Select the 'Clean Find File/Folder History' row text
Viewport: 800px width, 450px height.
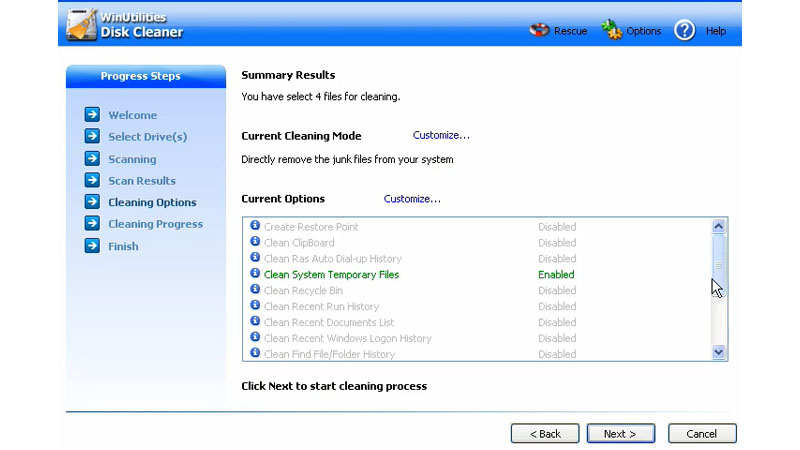pos(329,354)
